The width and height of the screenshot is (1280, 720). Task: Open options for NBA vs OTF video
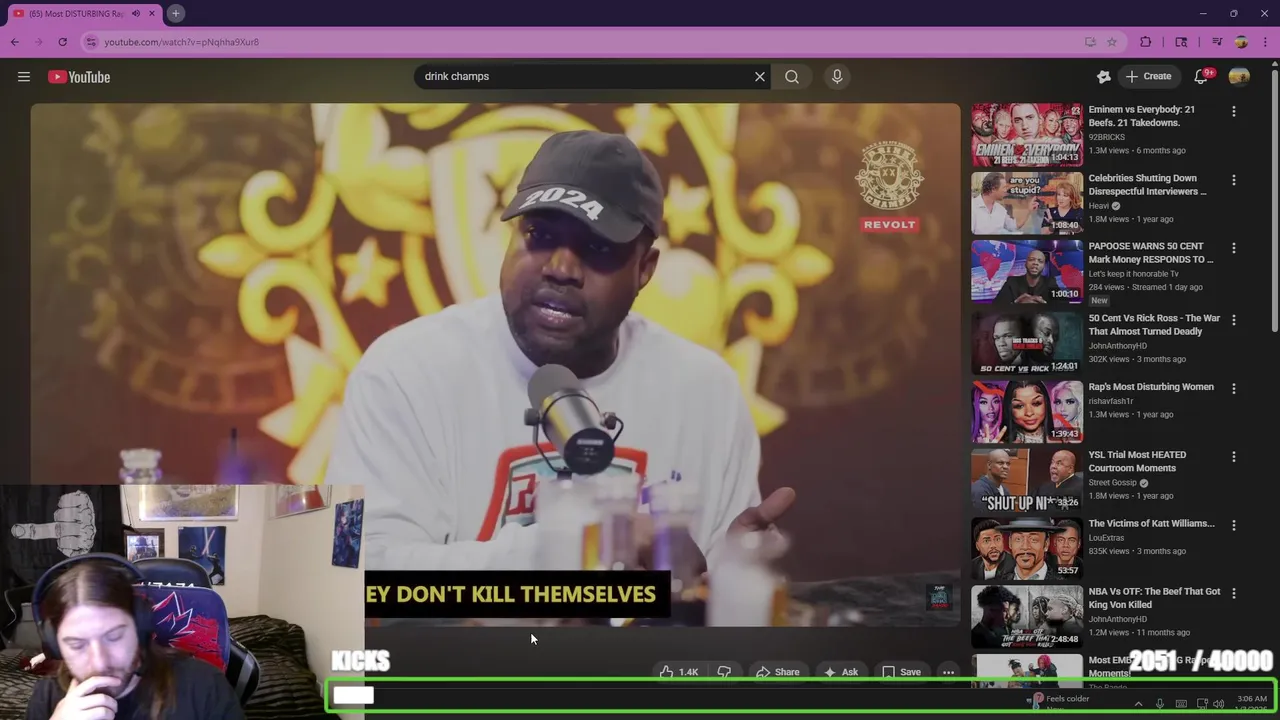pos(1234,594)
